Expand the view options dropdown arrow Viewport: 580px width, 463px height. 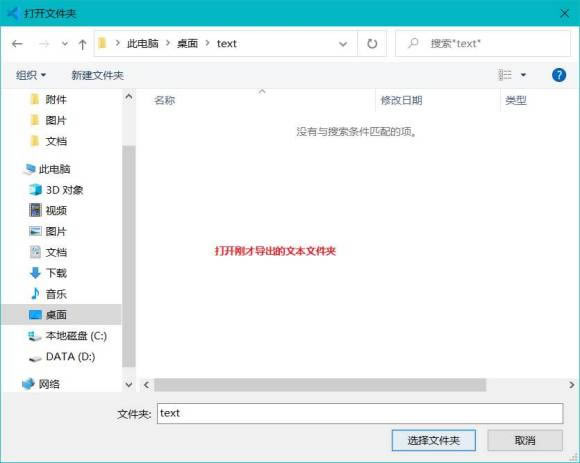523,75
